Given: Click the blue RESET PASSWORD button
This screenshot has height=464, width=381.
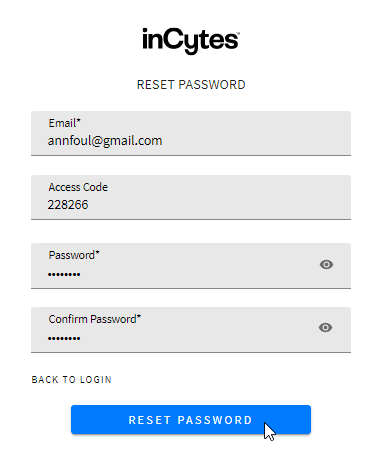Looking at the screenshot, I should pyautogui.click(x=191, y=420).
